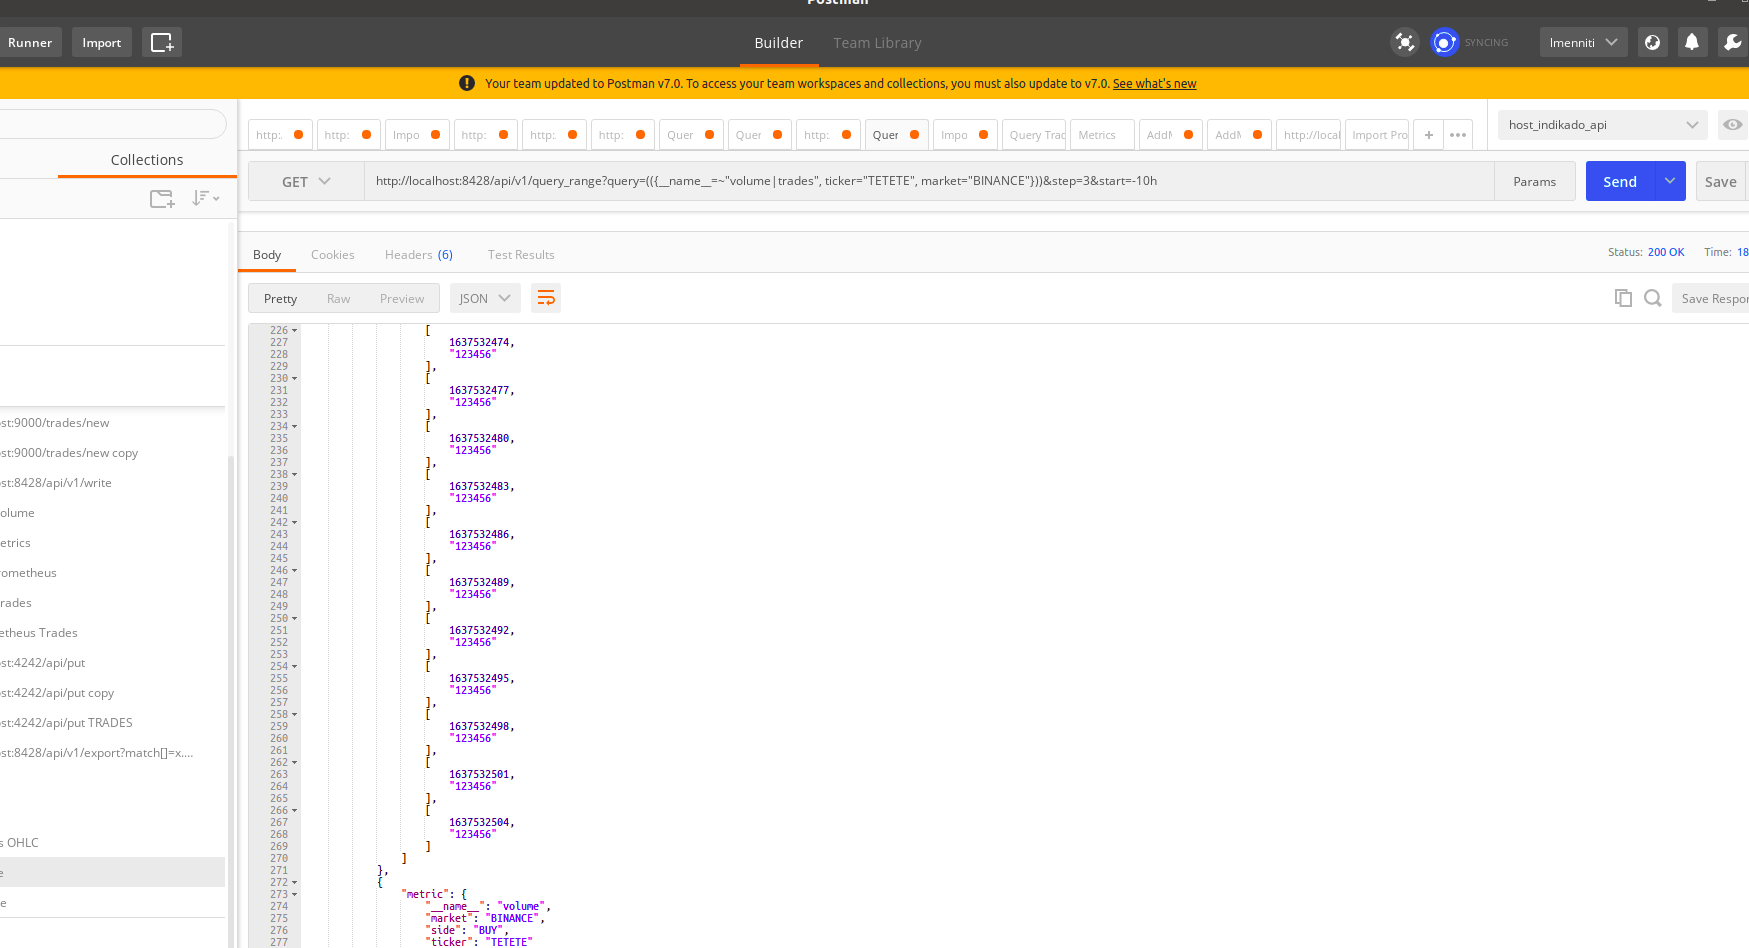Image resolution: width=1749 pixels, height=948 pixels.
Task: Click Save Response button
Action: coord(1711,298)
